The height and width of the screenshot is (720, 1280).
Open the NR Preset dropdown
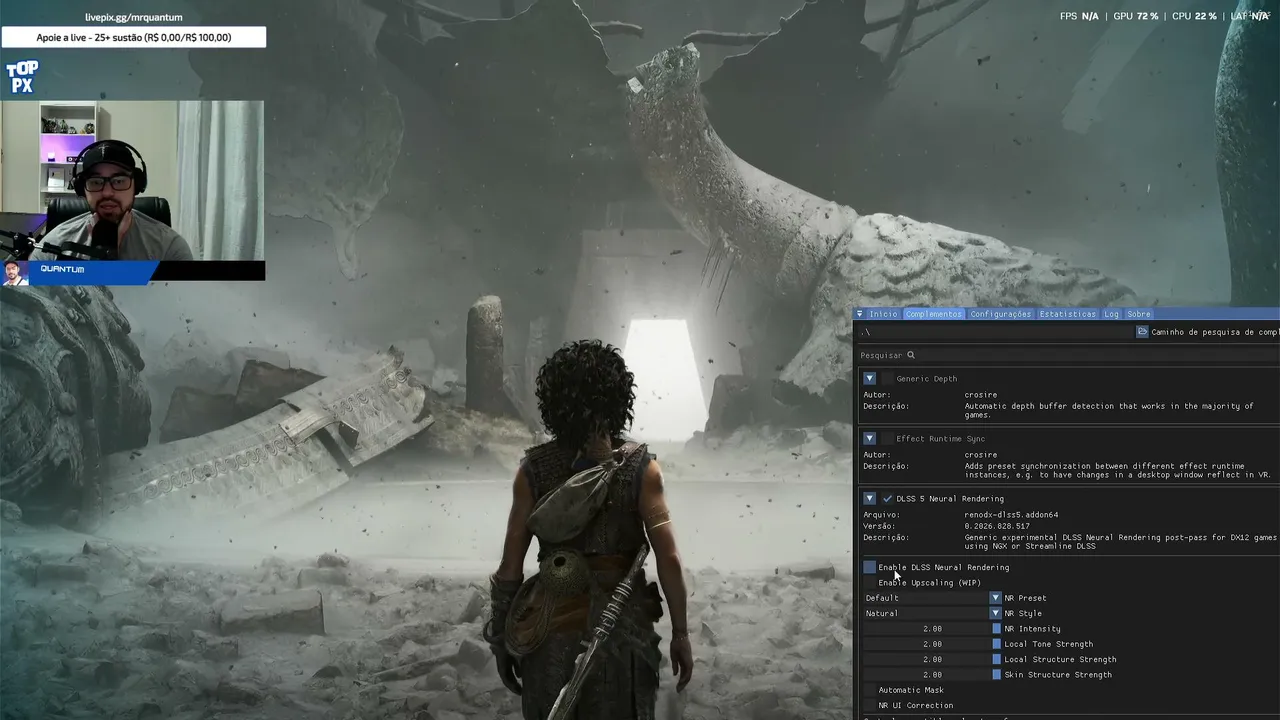tap(932, 598)
